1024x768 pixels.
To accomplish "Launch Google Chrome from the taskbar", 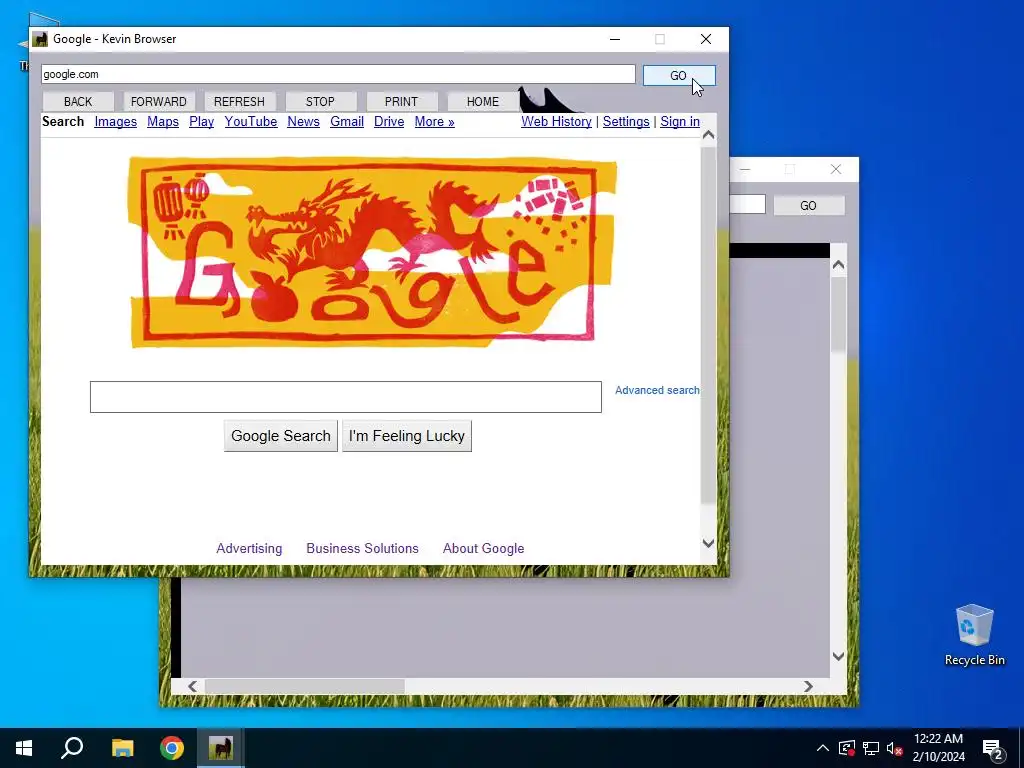I will pos(172,748).
